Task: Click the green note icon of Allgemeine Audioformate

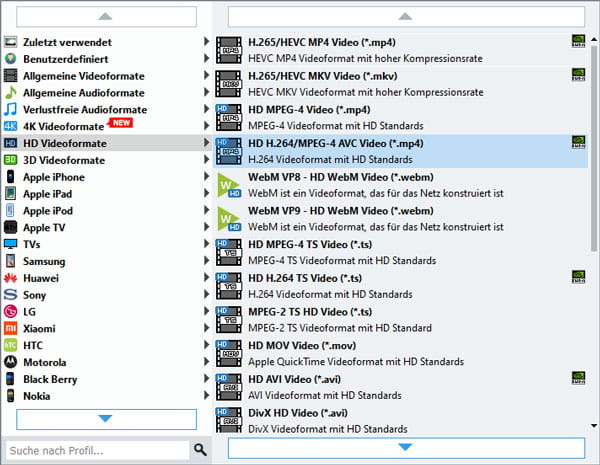Action: [11, 93]
